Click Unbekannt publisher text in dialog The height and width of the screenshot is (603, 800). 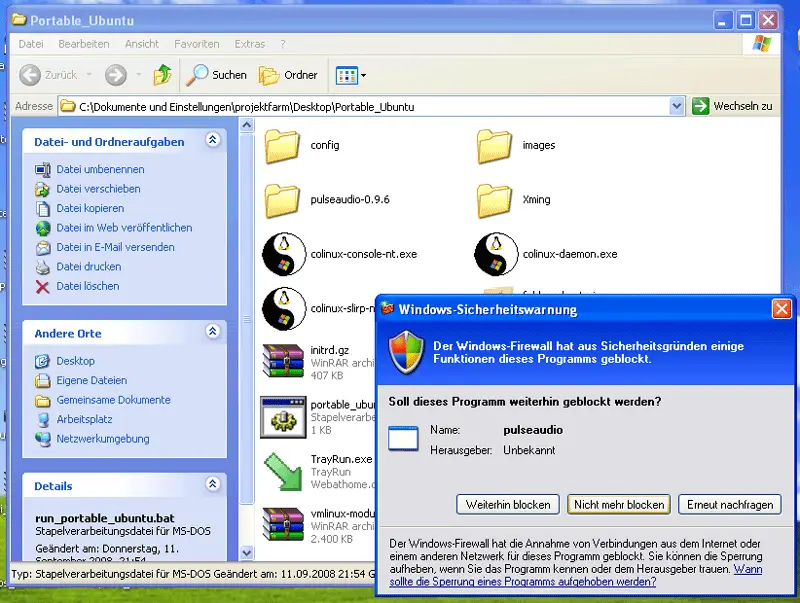coord(529,450)
